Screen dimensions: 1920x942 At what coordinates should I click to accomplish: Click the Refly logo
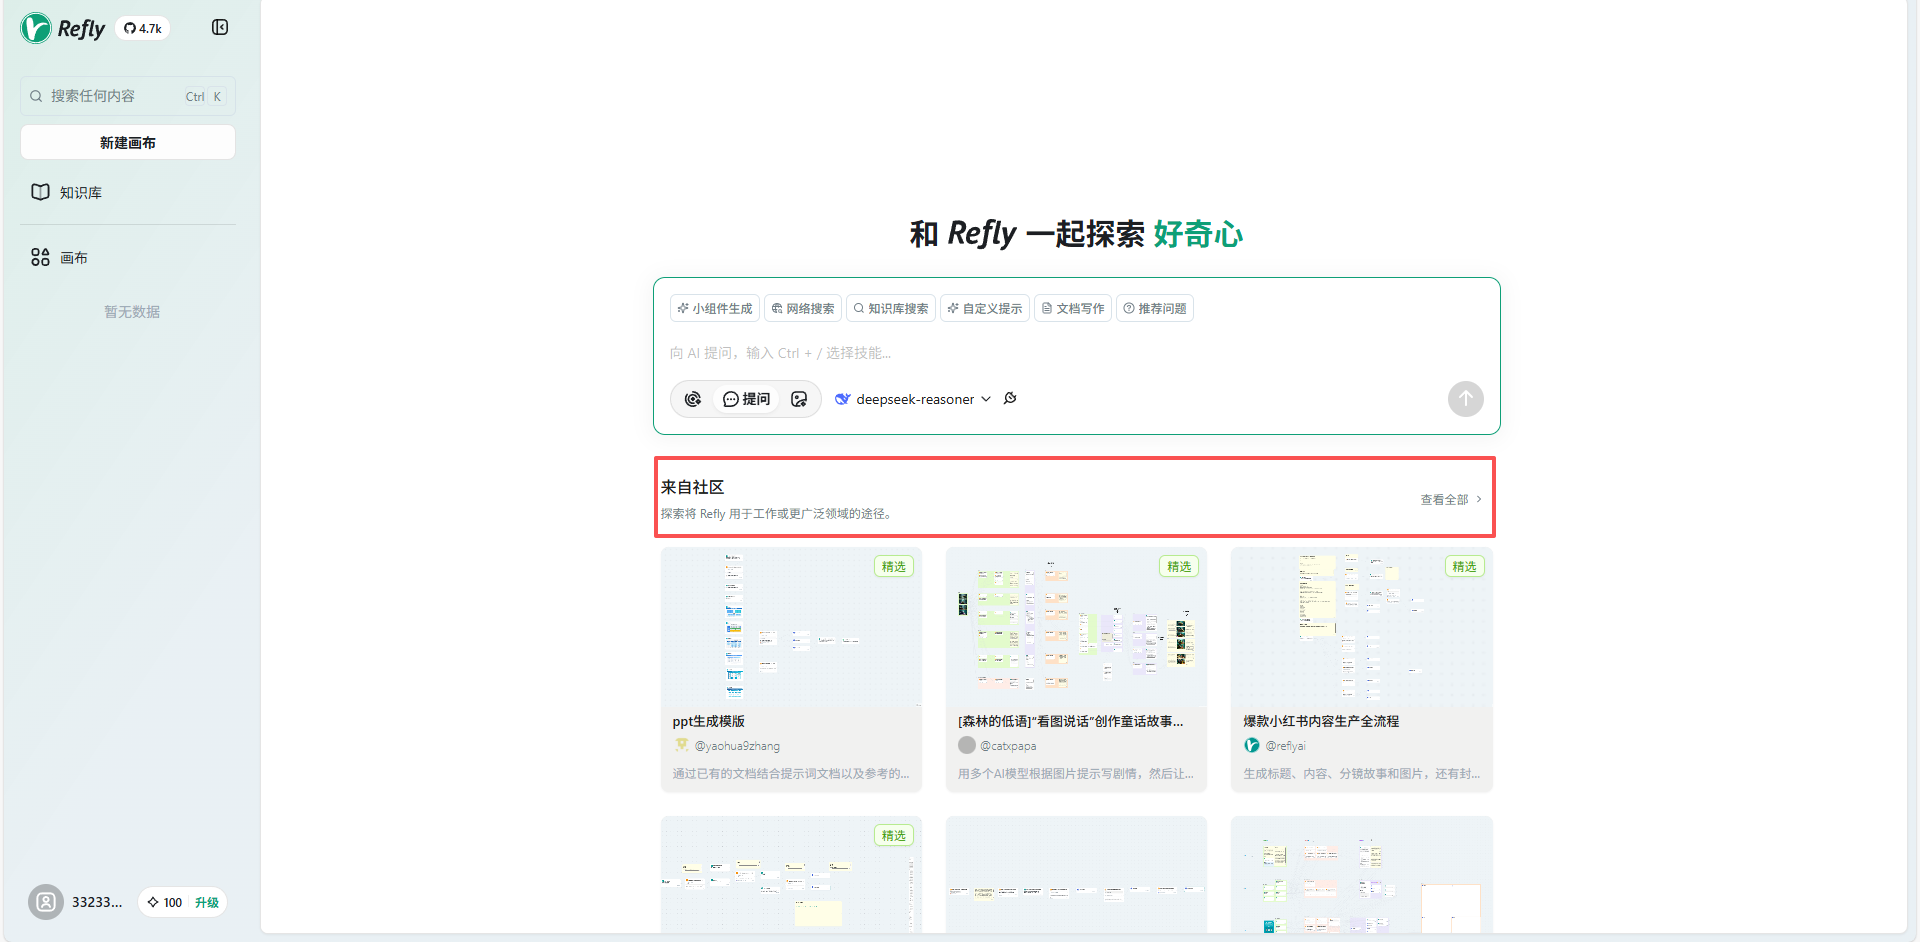coord(63,28)
